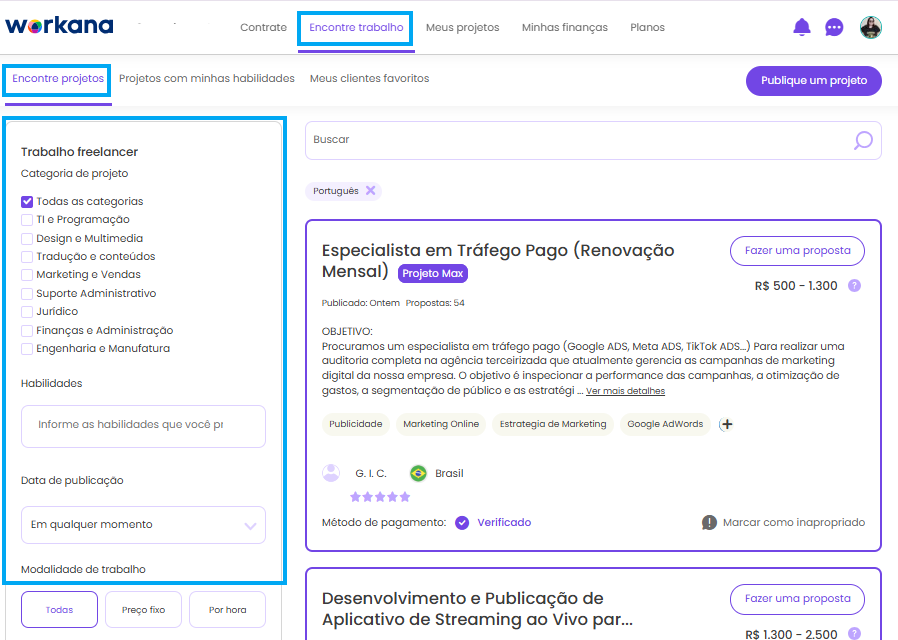Screen dimensions: 898x640
Task: Click help icon beside R$ 1.300 - 2.500
Action: 854,634
